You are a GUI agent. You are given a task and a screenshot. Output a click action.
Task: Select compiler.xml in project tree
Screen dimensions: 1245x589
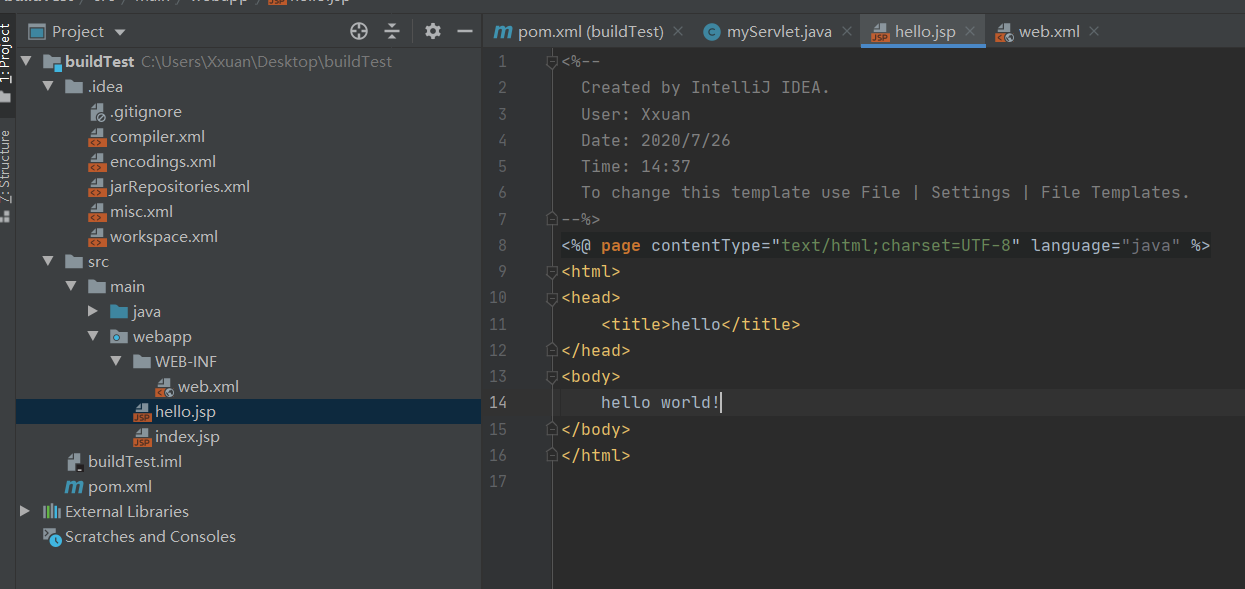[157, 137]
